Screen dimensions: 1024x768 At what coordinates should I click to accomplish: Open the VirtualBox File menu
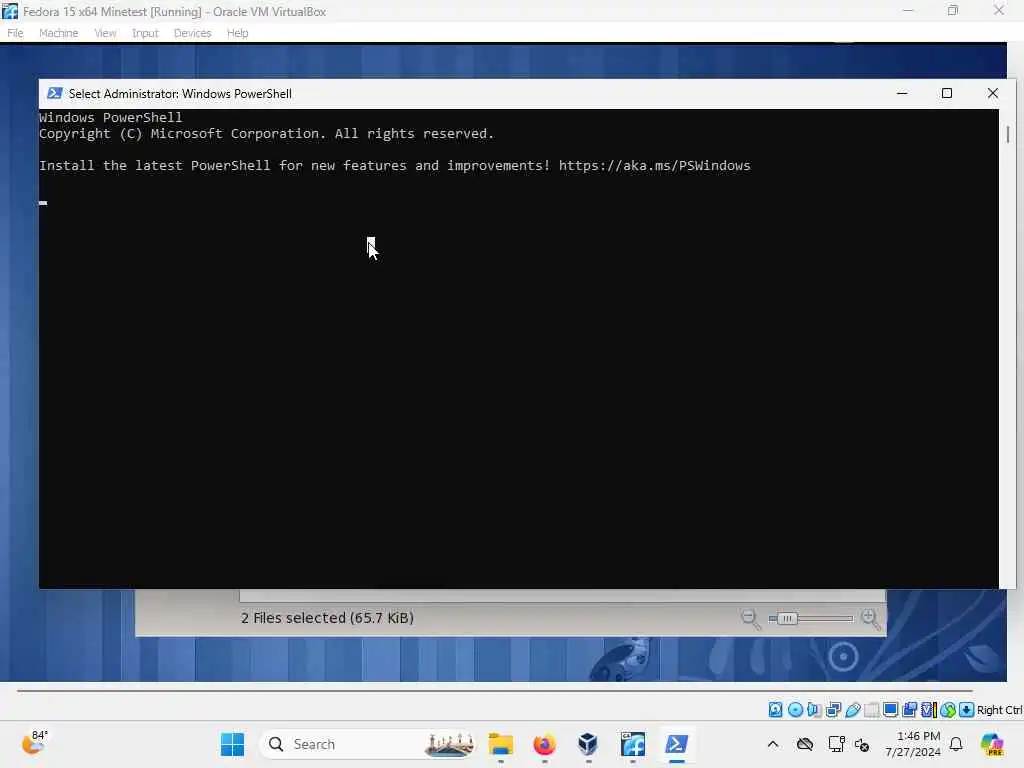pyautogui.click(x=15, y=33)
